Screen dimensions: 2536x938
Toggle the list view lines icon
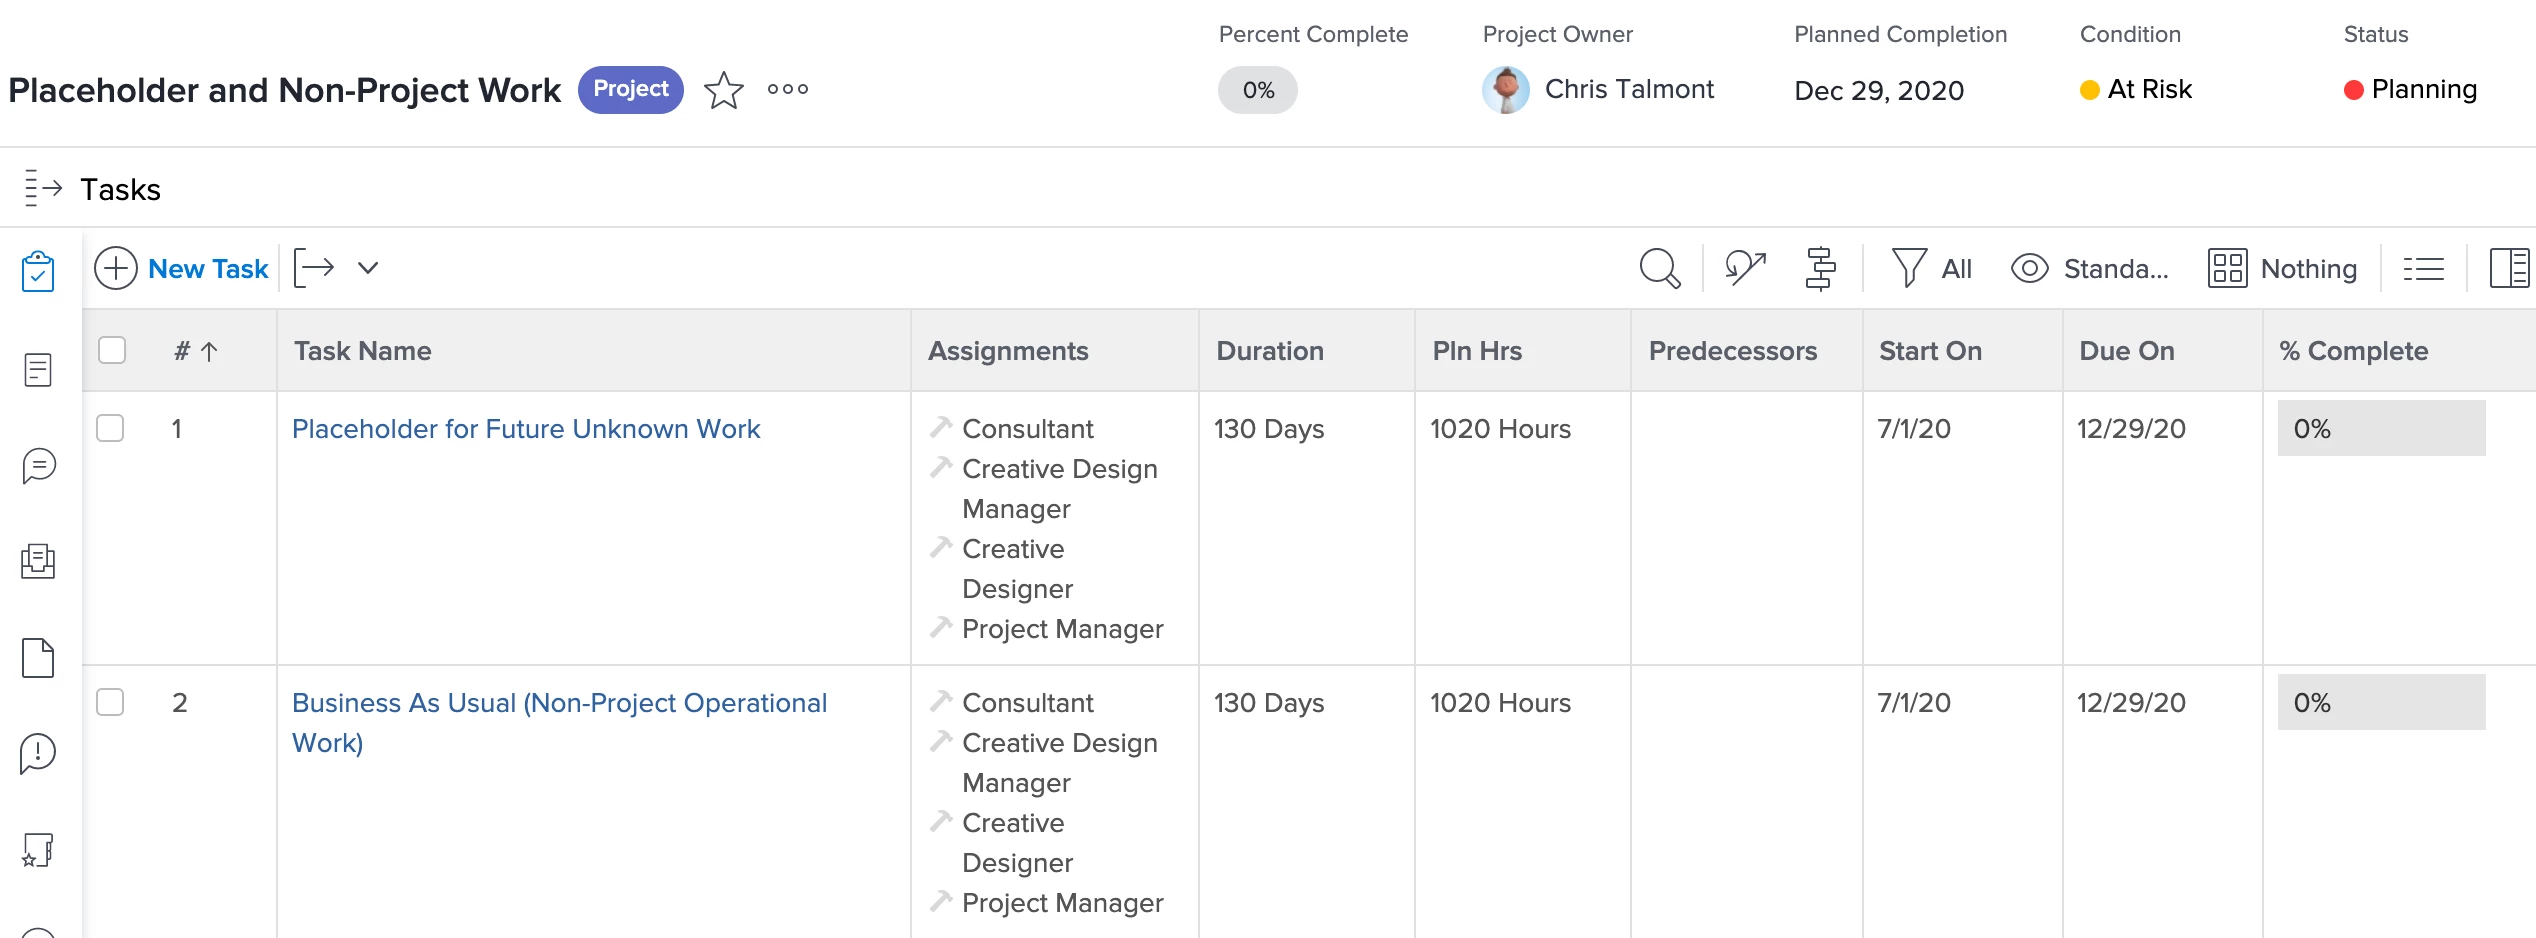pos(2423,268)
